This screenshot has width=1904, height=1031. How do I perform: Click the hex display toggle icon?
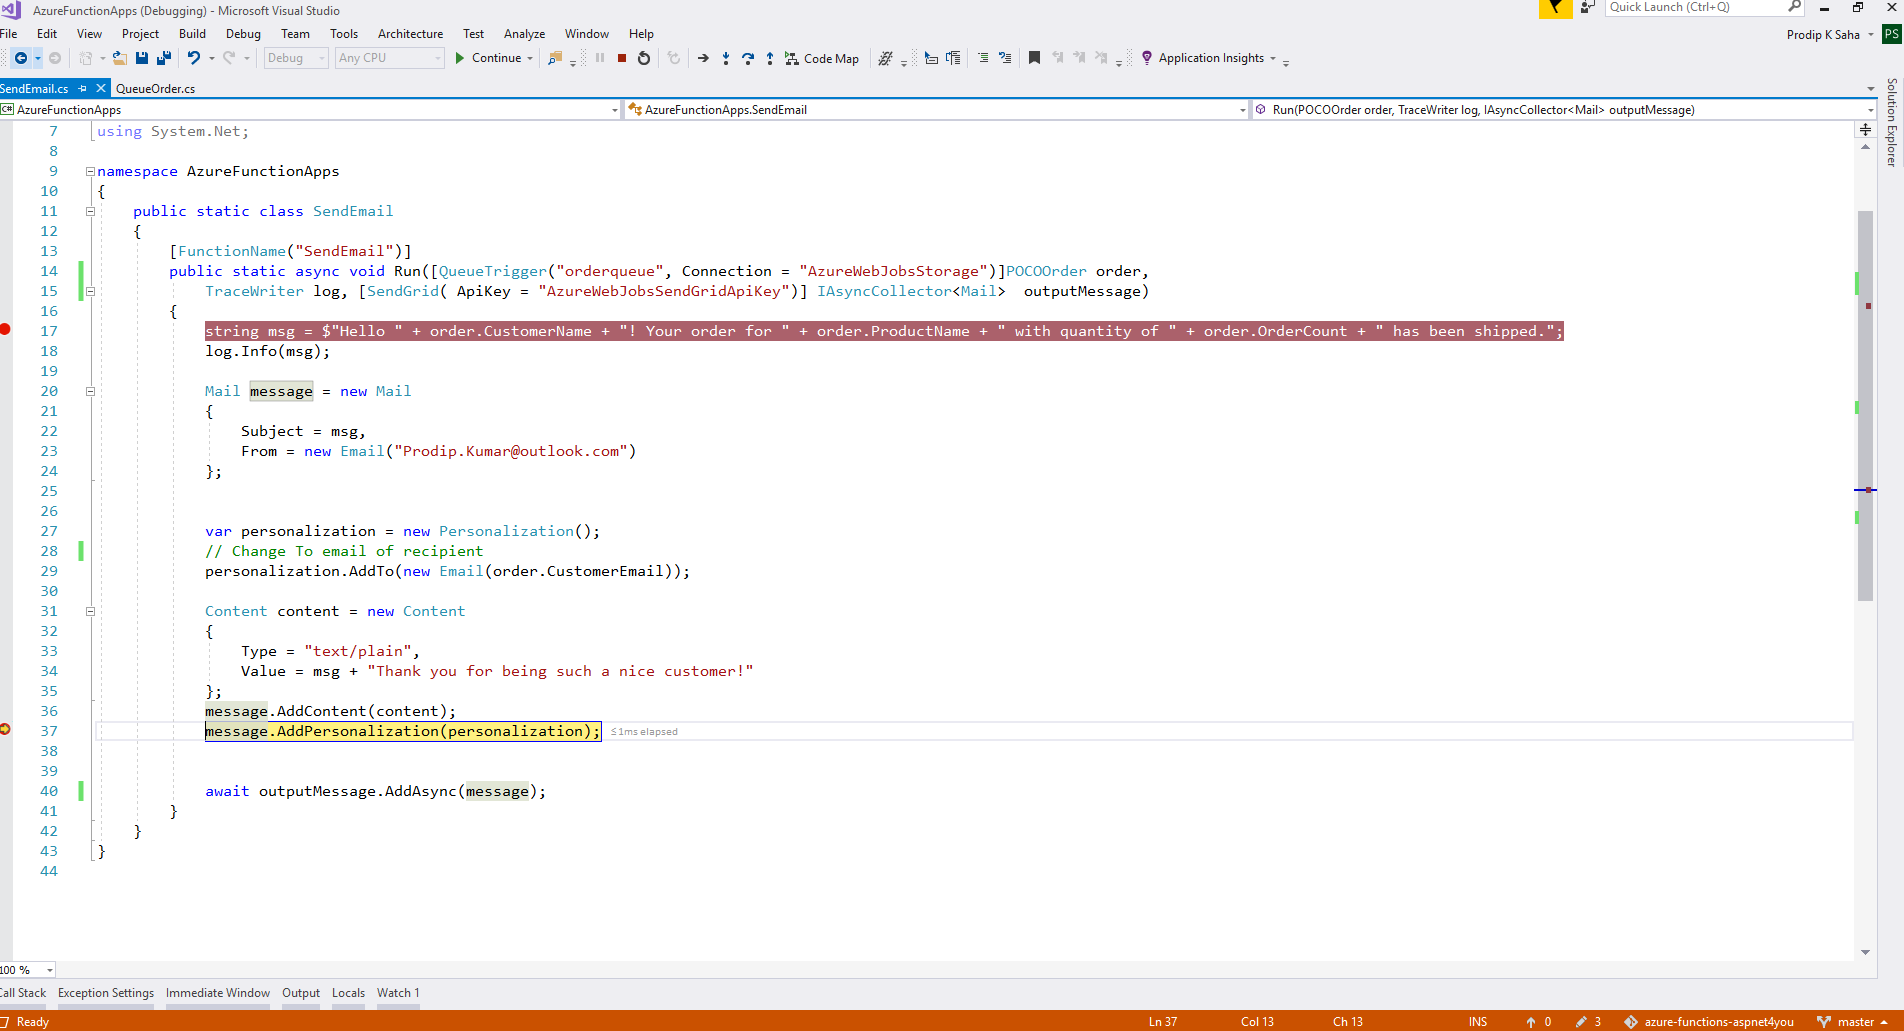[x=885, y=58]
